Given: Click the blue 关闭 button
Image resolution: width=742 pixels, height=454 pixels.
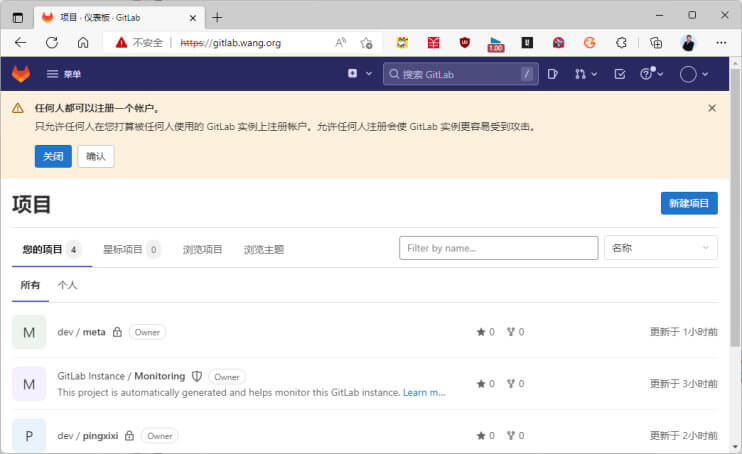Looking at the screenshot, I should tap(53, 156).
